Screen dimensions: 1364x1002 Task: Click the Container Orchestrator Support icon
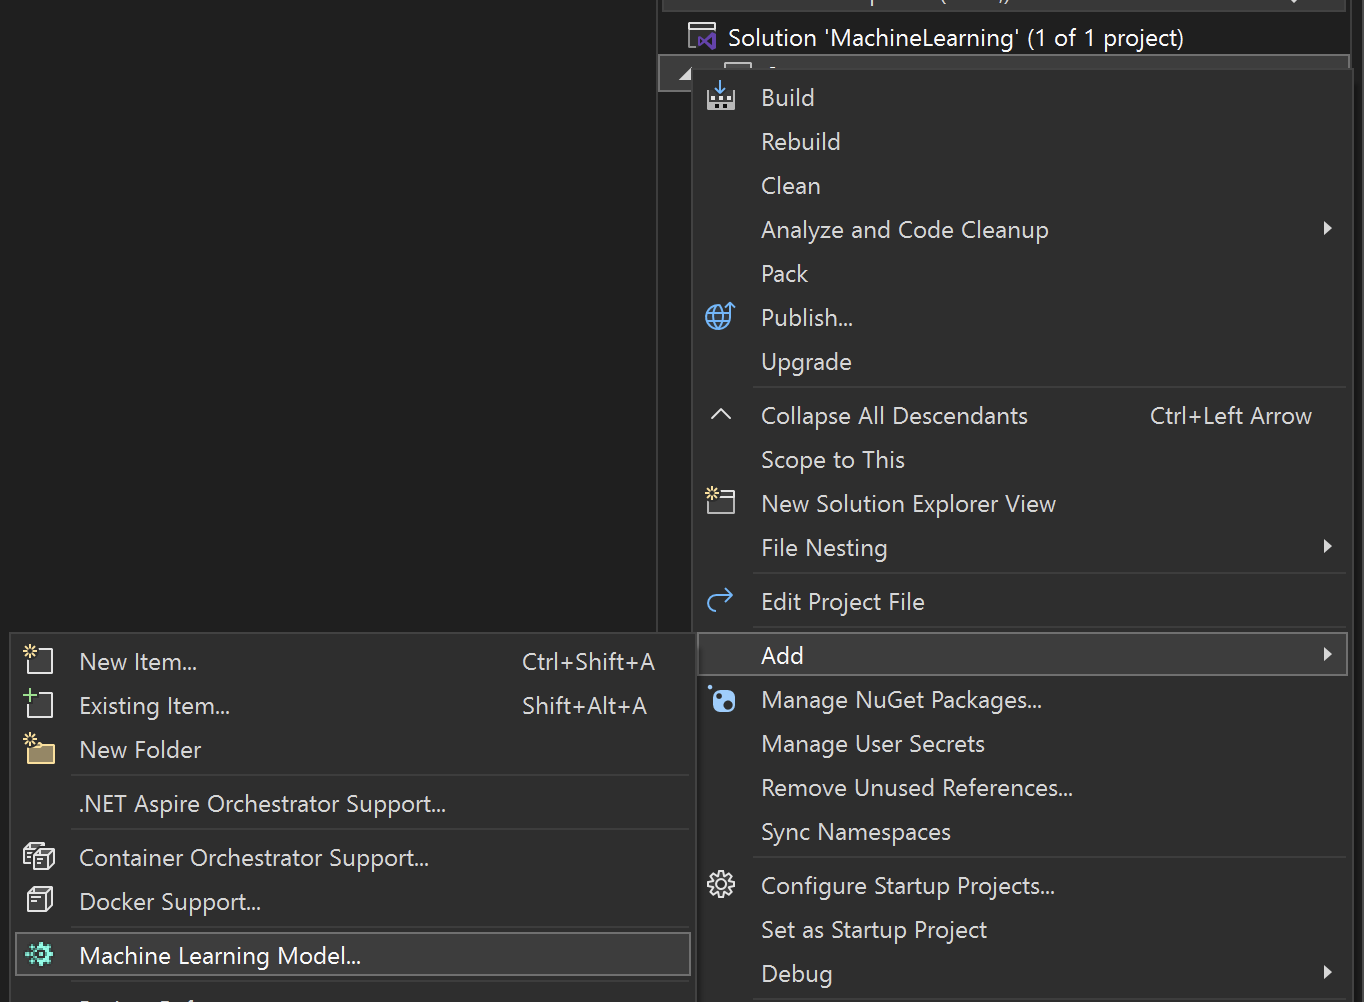click(x=39, y=857)
